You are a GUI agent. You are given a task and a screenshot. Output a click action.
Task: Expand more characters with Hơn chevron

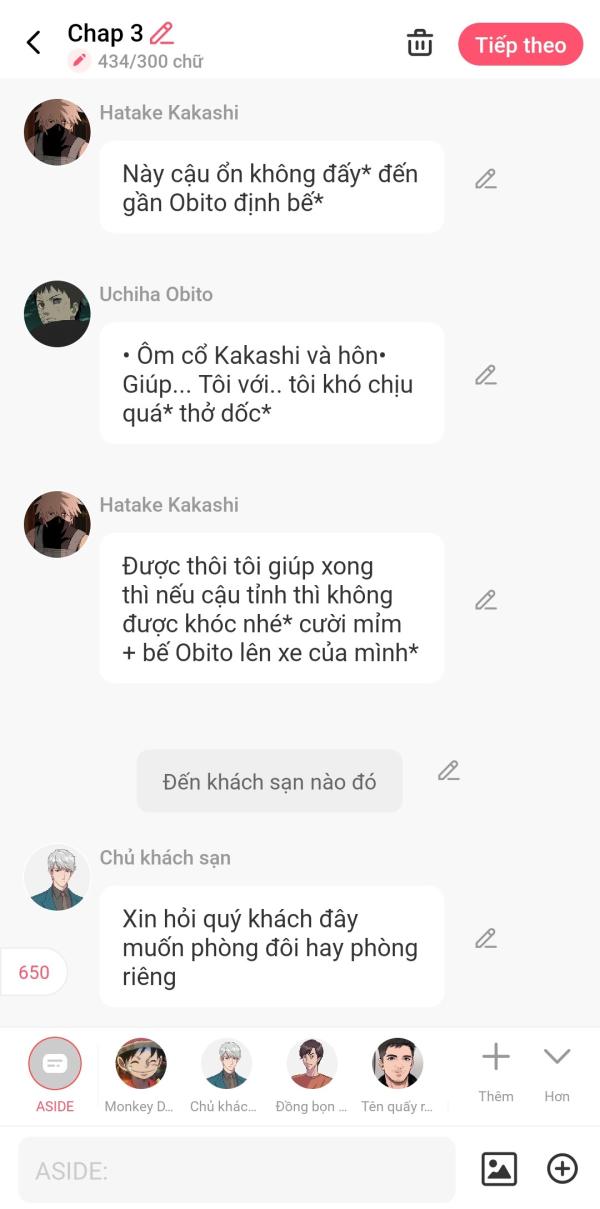pyautogui.click(x=557, y=1072)
